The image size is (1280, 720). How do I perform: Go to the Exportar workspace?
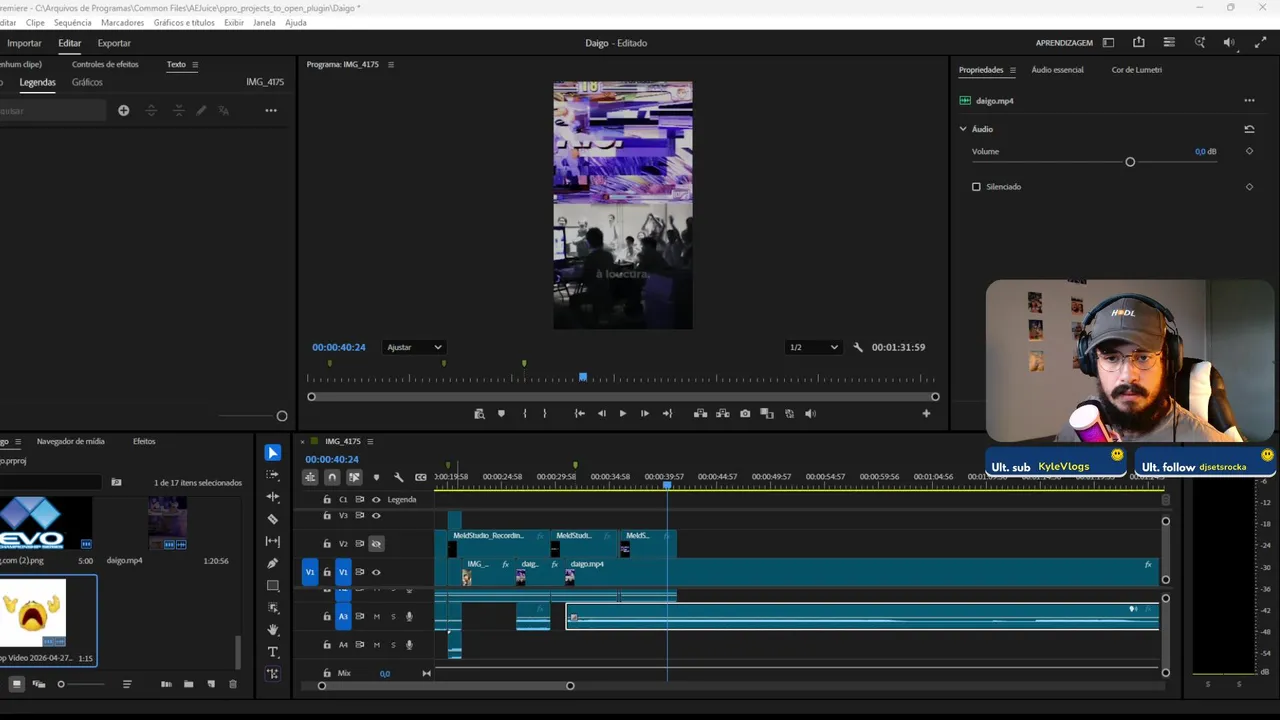114,43
